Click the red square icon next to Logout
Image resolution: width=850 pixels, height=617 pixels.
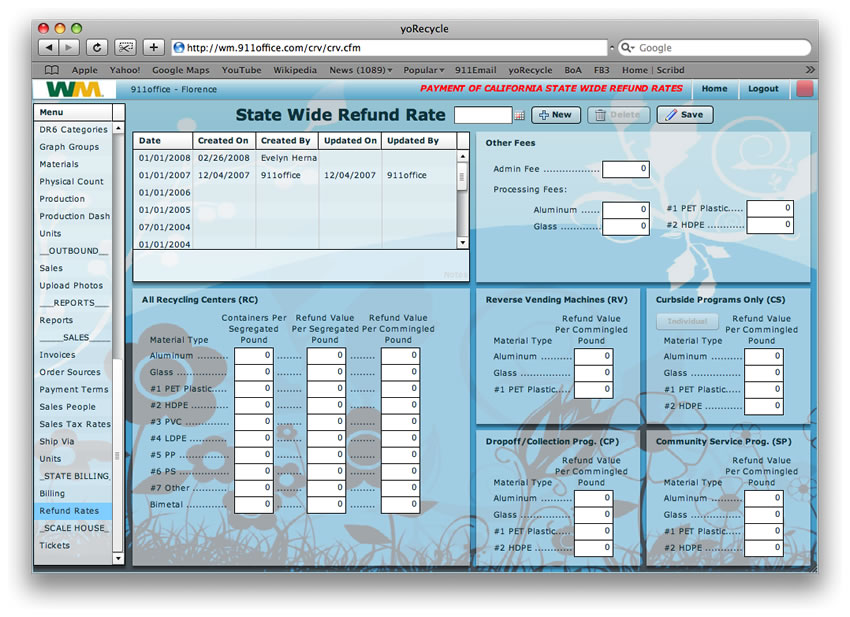[804, 89]
